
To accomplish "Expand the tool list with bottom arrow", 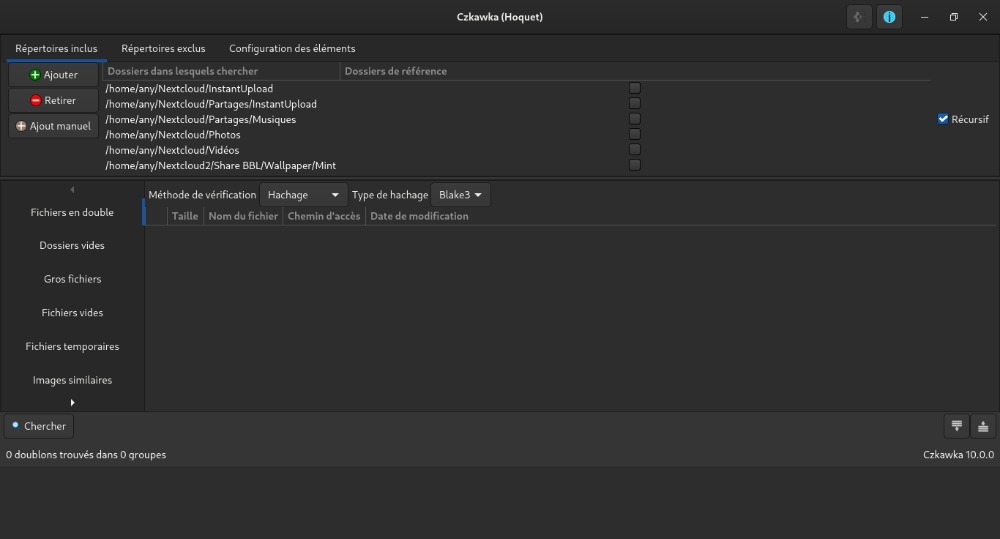I will tap(72, 402).
